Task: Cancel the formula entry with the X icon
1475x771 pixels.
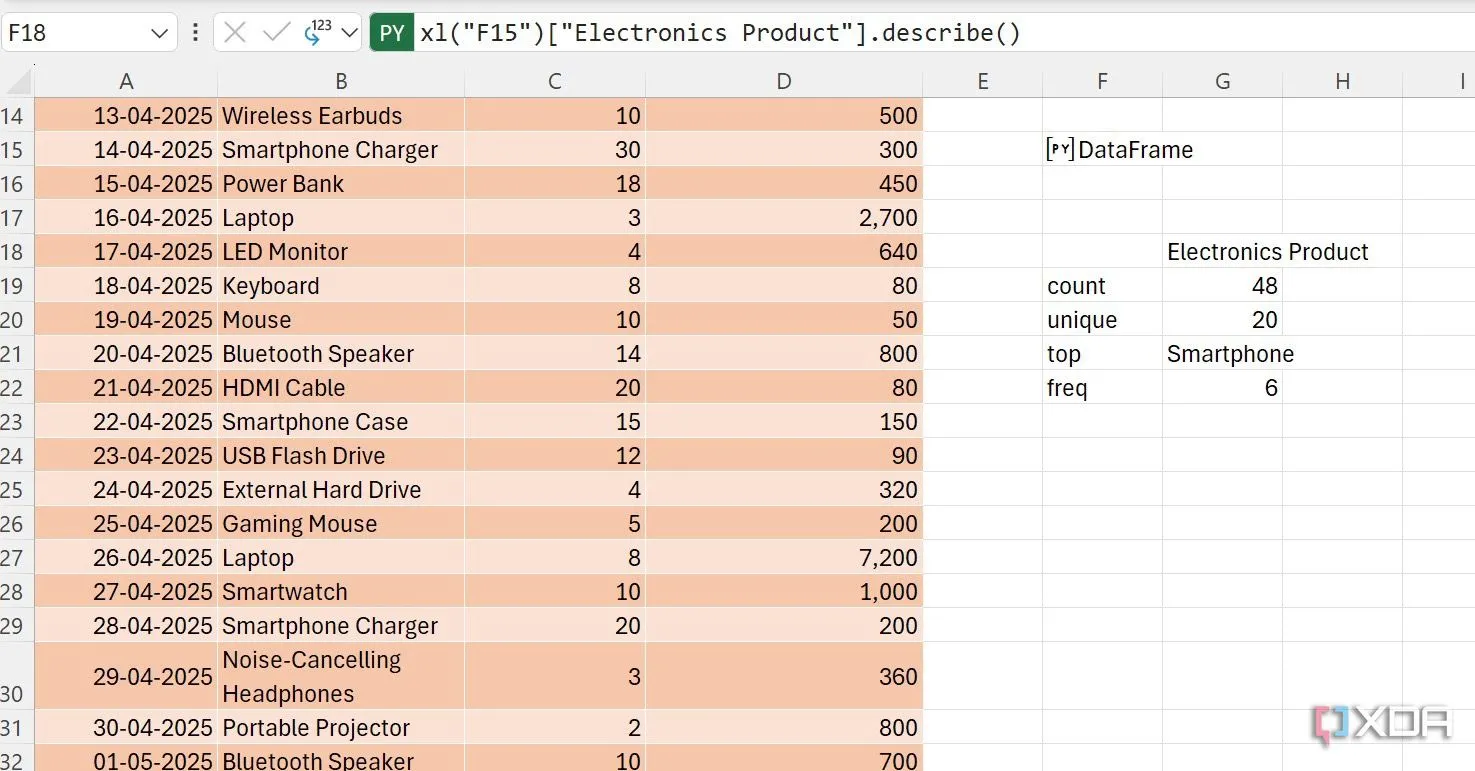Action: (x=235, y=32)
